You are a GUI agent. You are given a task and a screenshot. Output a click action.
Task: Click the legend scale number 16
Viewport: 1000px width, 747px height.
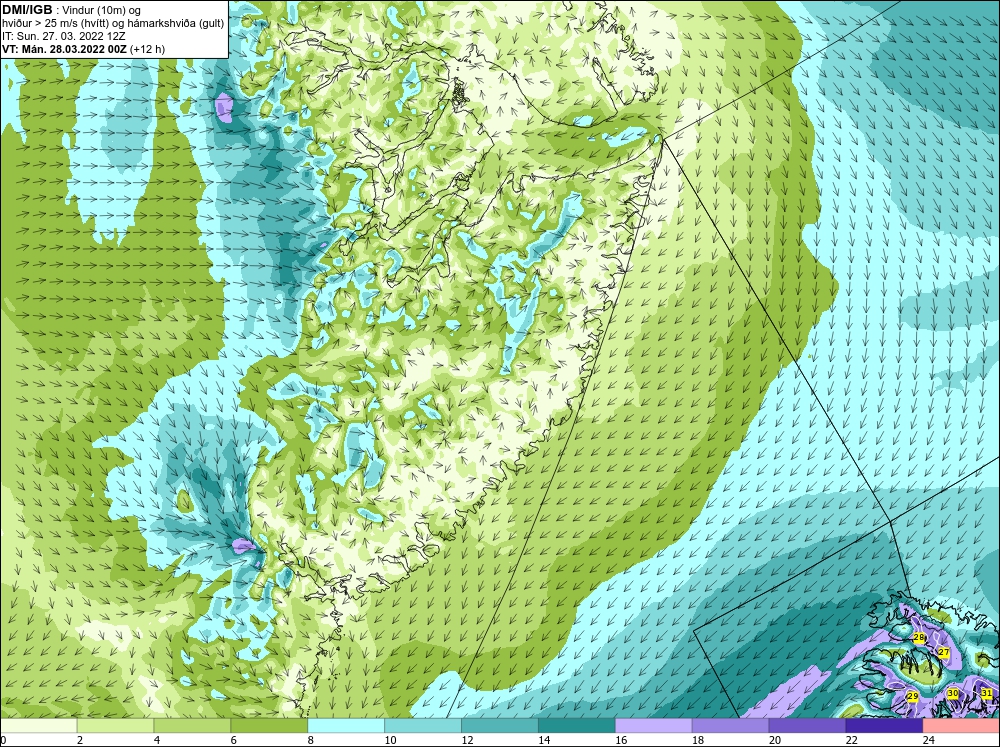621,740
